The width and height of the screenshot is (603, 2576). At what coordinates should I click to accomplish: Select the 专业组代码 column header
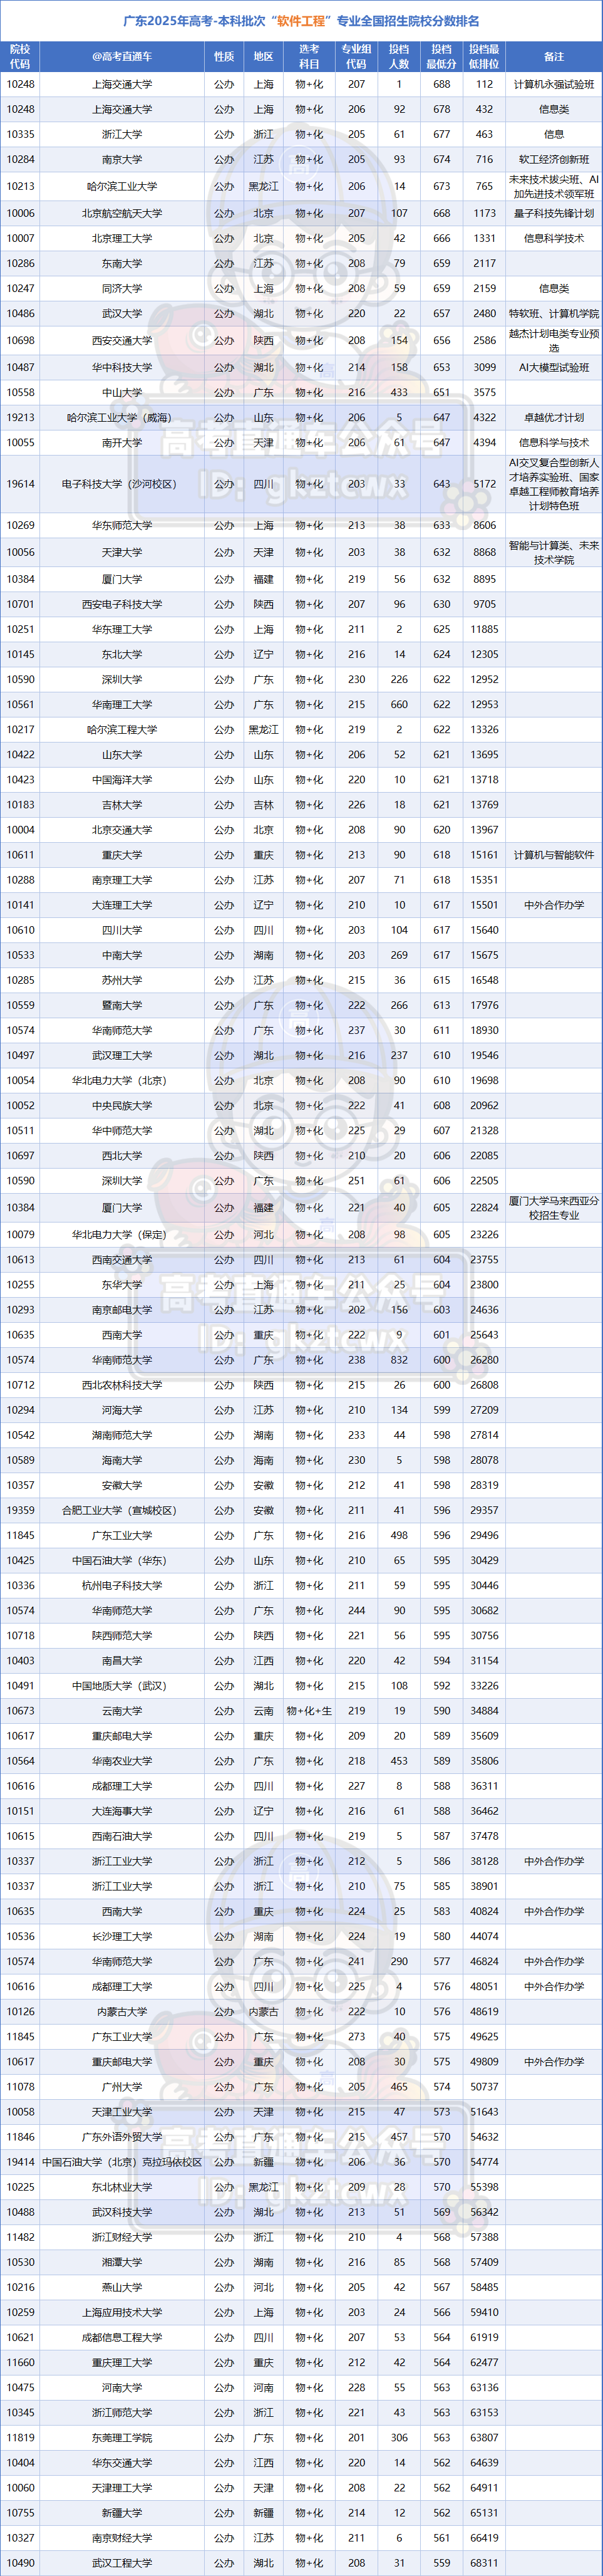point(356,56)
